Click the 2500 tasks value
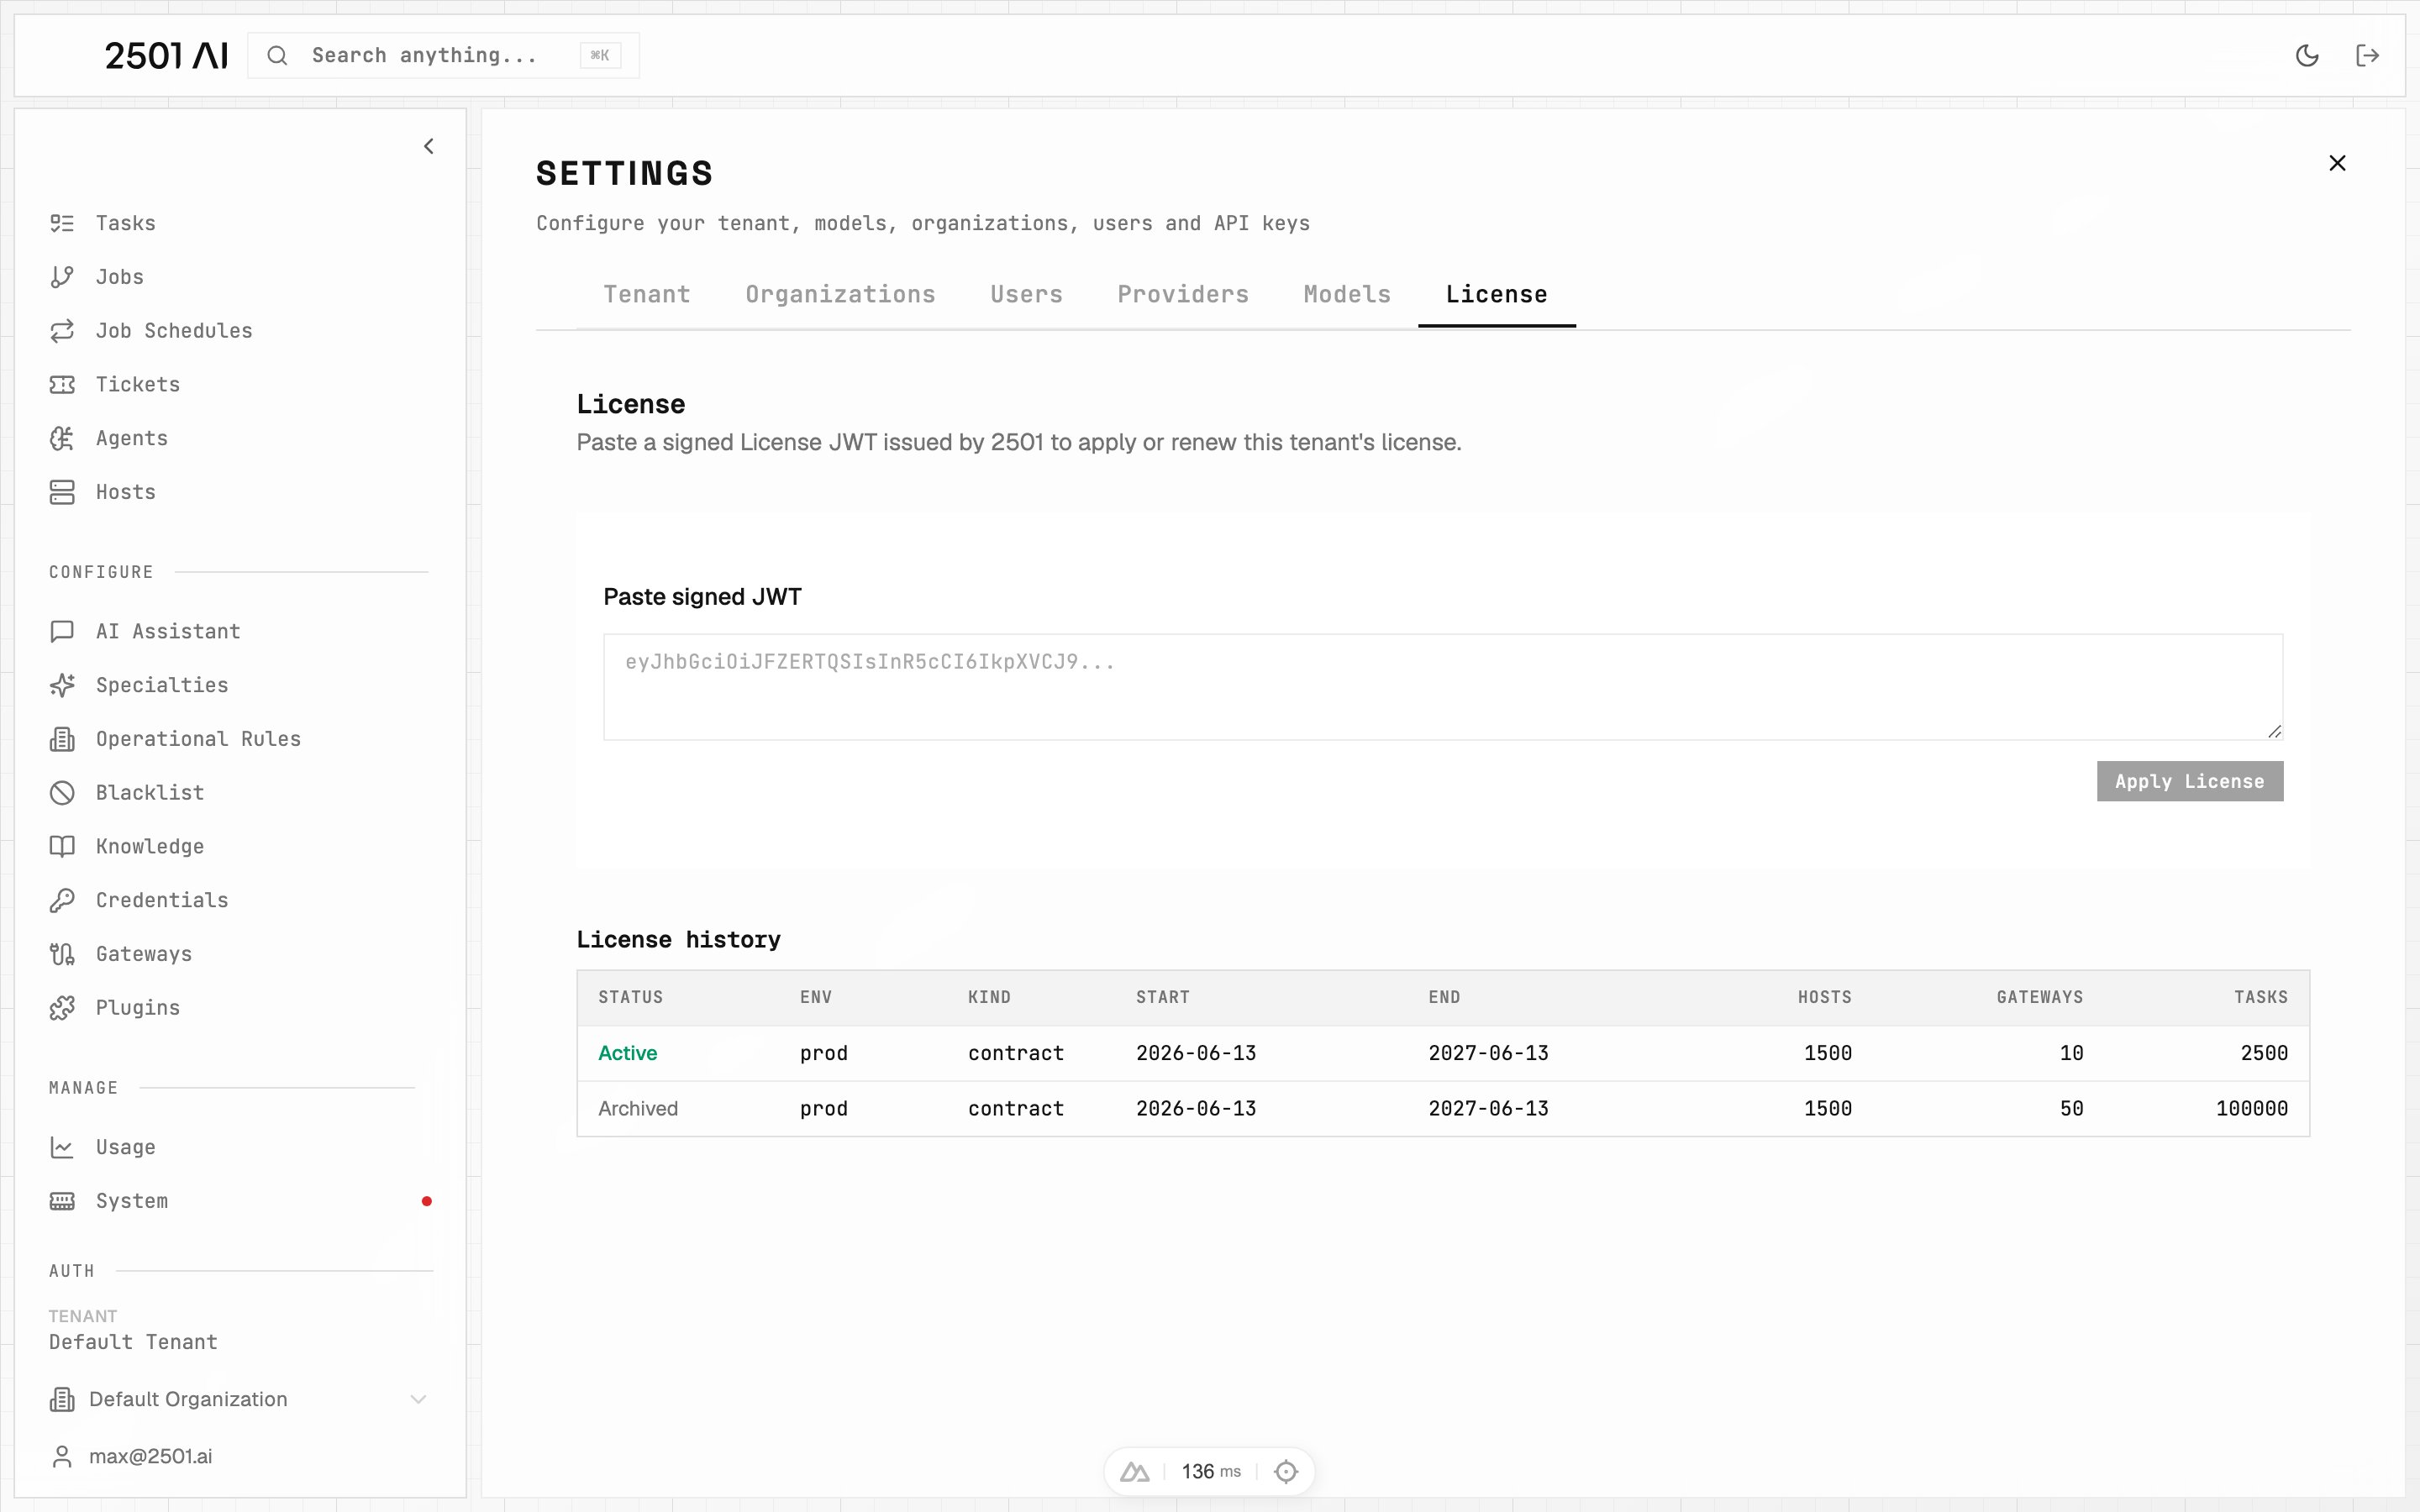 click(x=2264, y=1053)
